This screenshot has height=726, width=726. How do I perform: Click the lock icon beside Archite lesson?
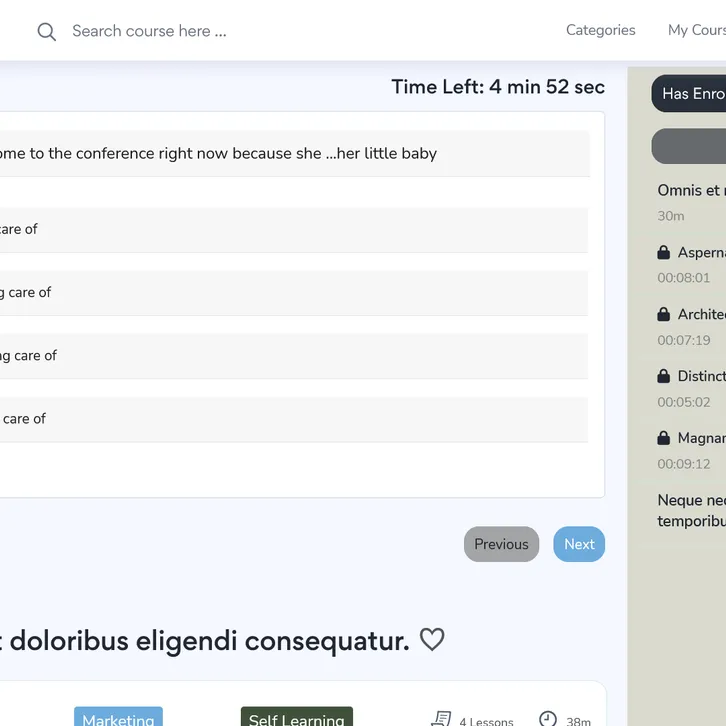663,315
